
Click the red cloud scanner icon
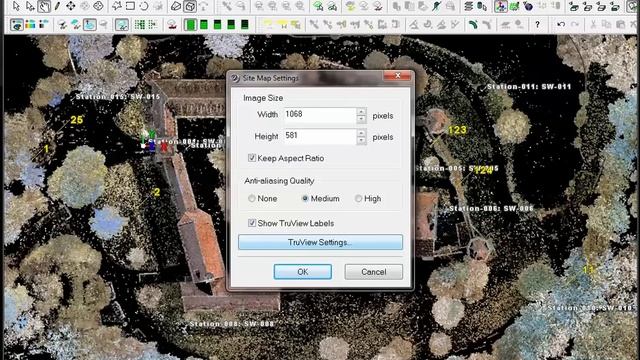(x=172, y=25)
